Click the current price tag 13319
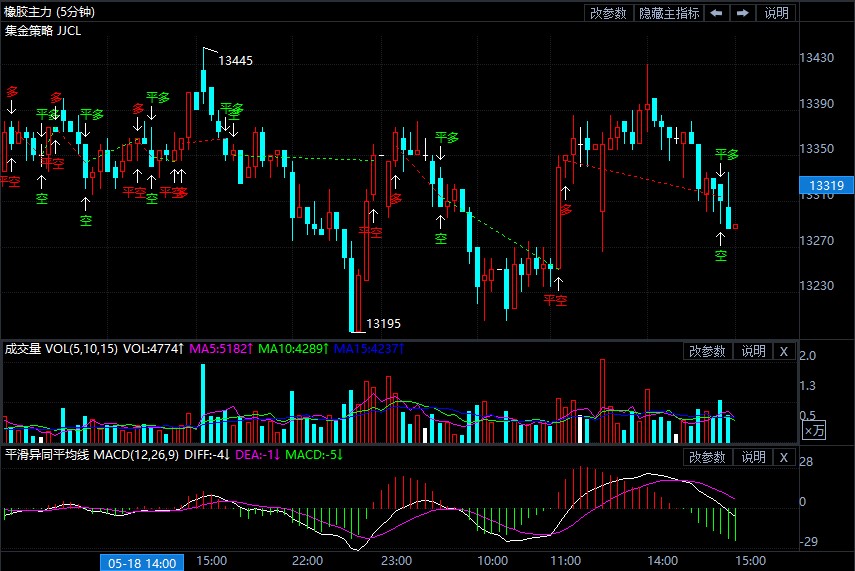 click(x=826, y=186)
